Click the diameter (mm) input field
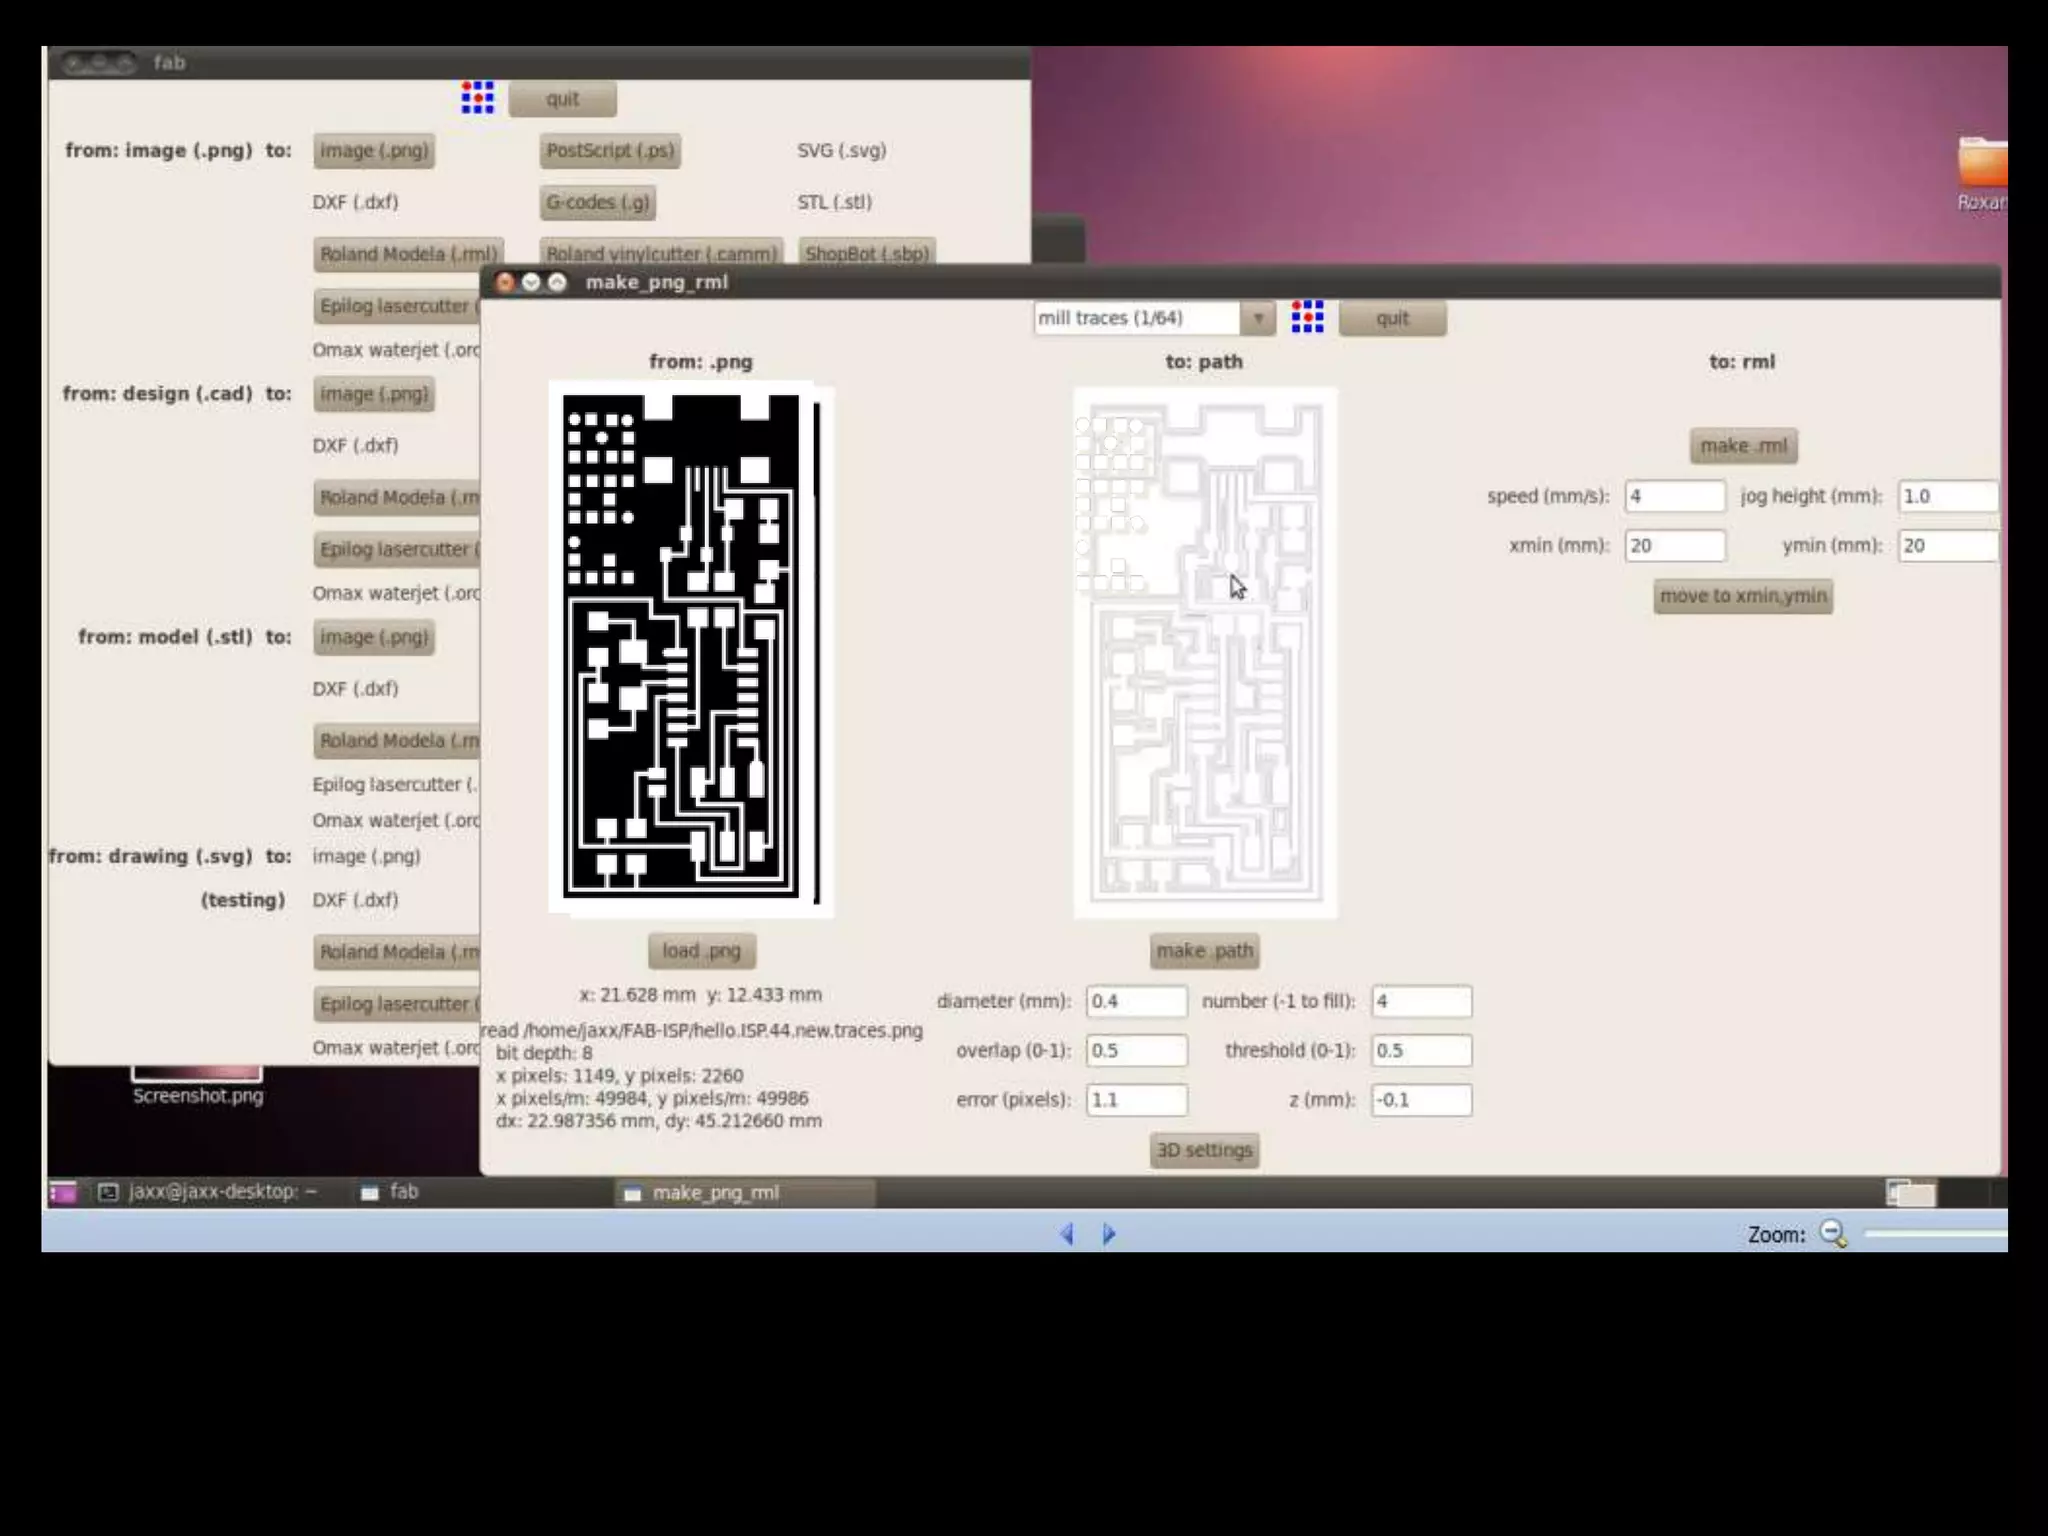This screenshot has height=1536, width=2048. [x=1136, y=1001]
